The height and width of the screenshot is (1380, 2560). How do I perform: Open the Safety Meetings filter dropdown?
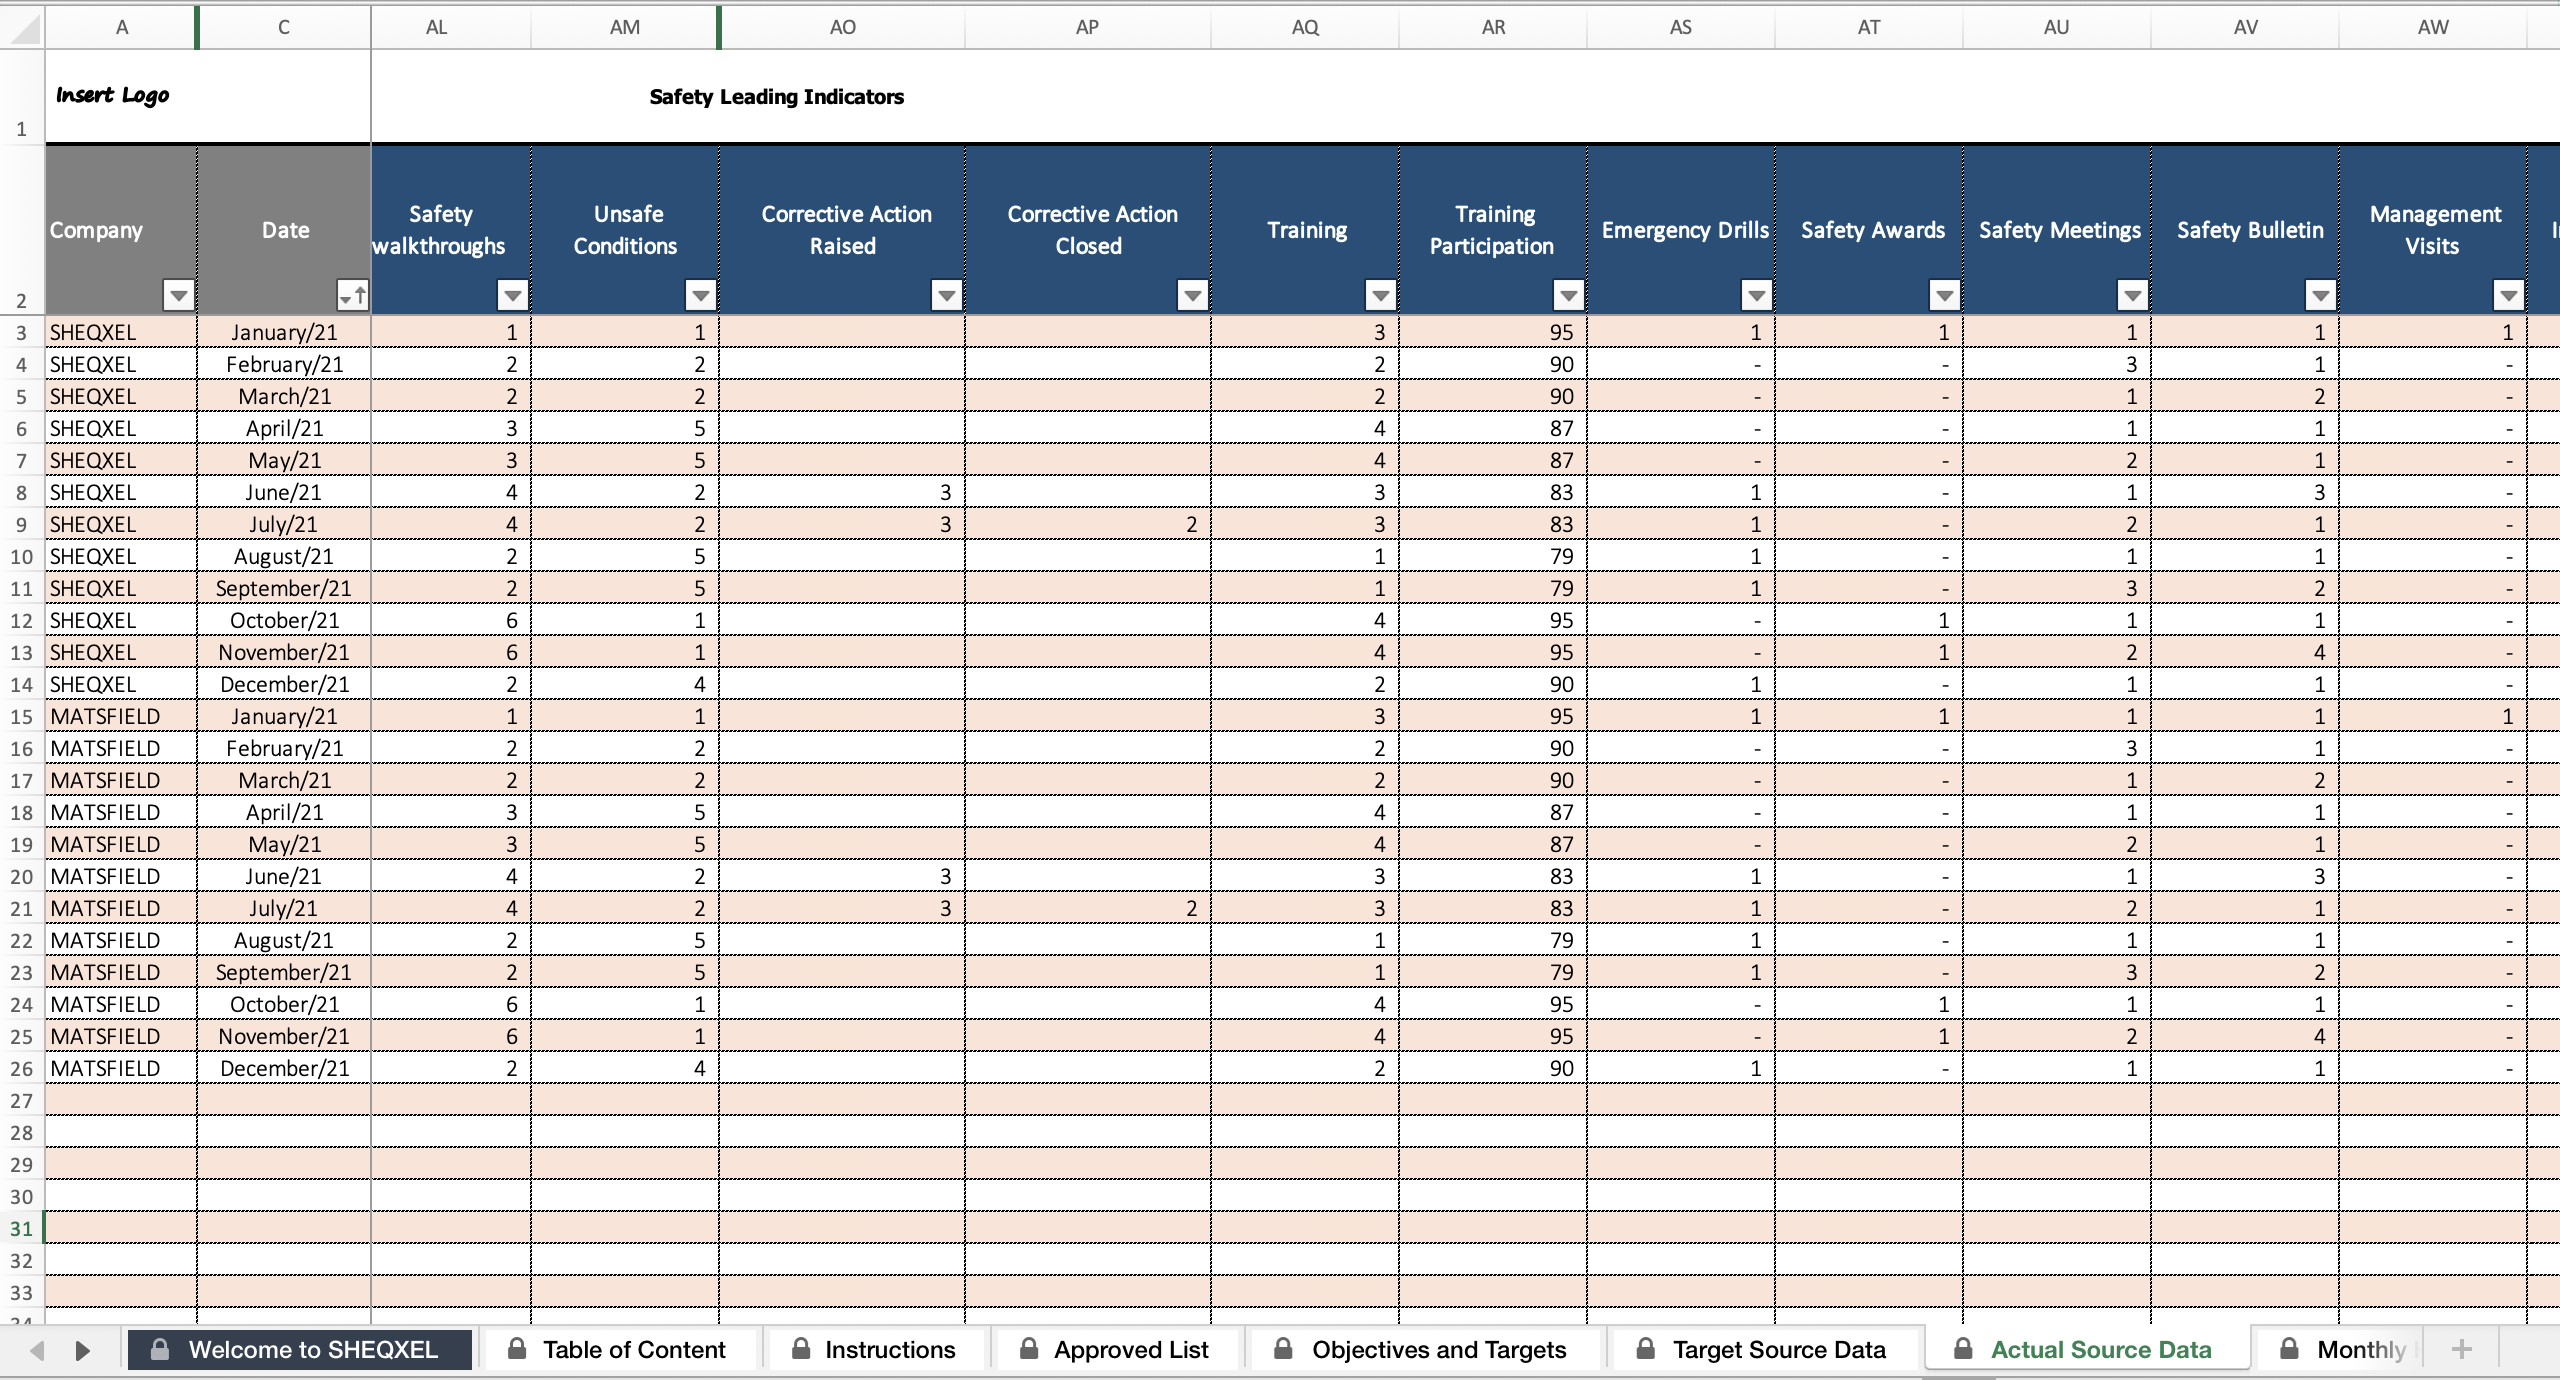tap(2133, 295)
